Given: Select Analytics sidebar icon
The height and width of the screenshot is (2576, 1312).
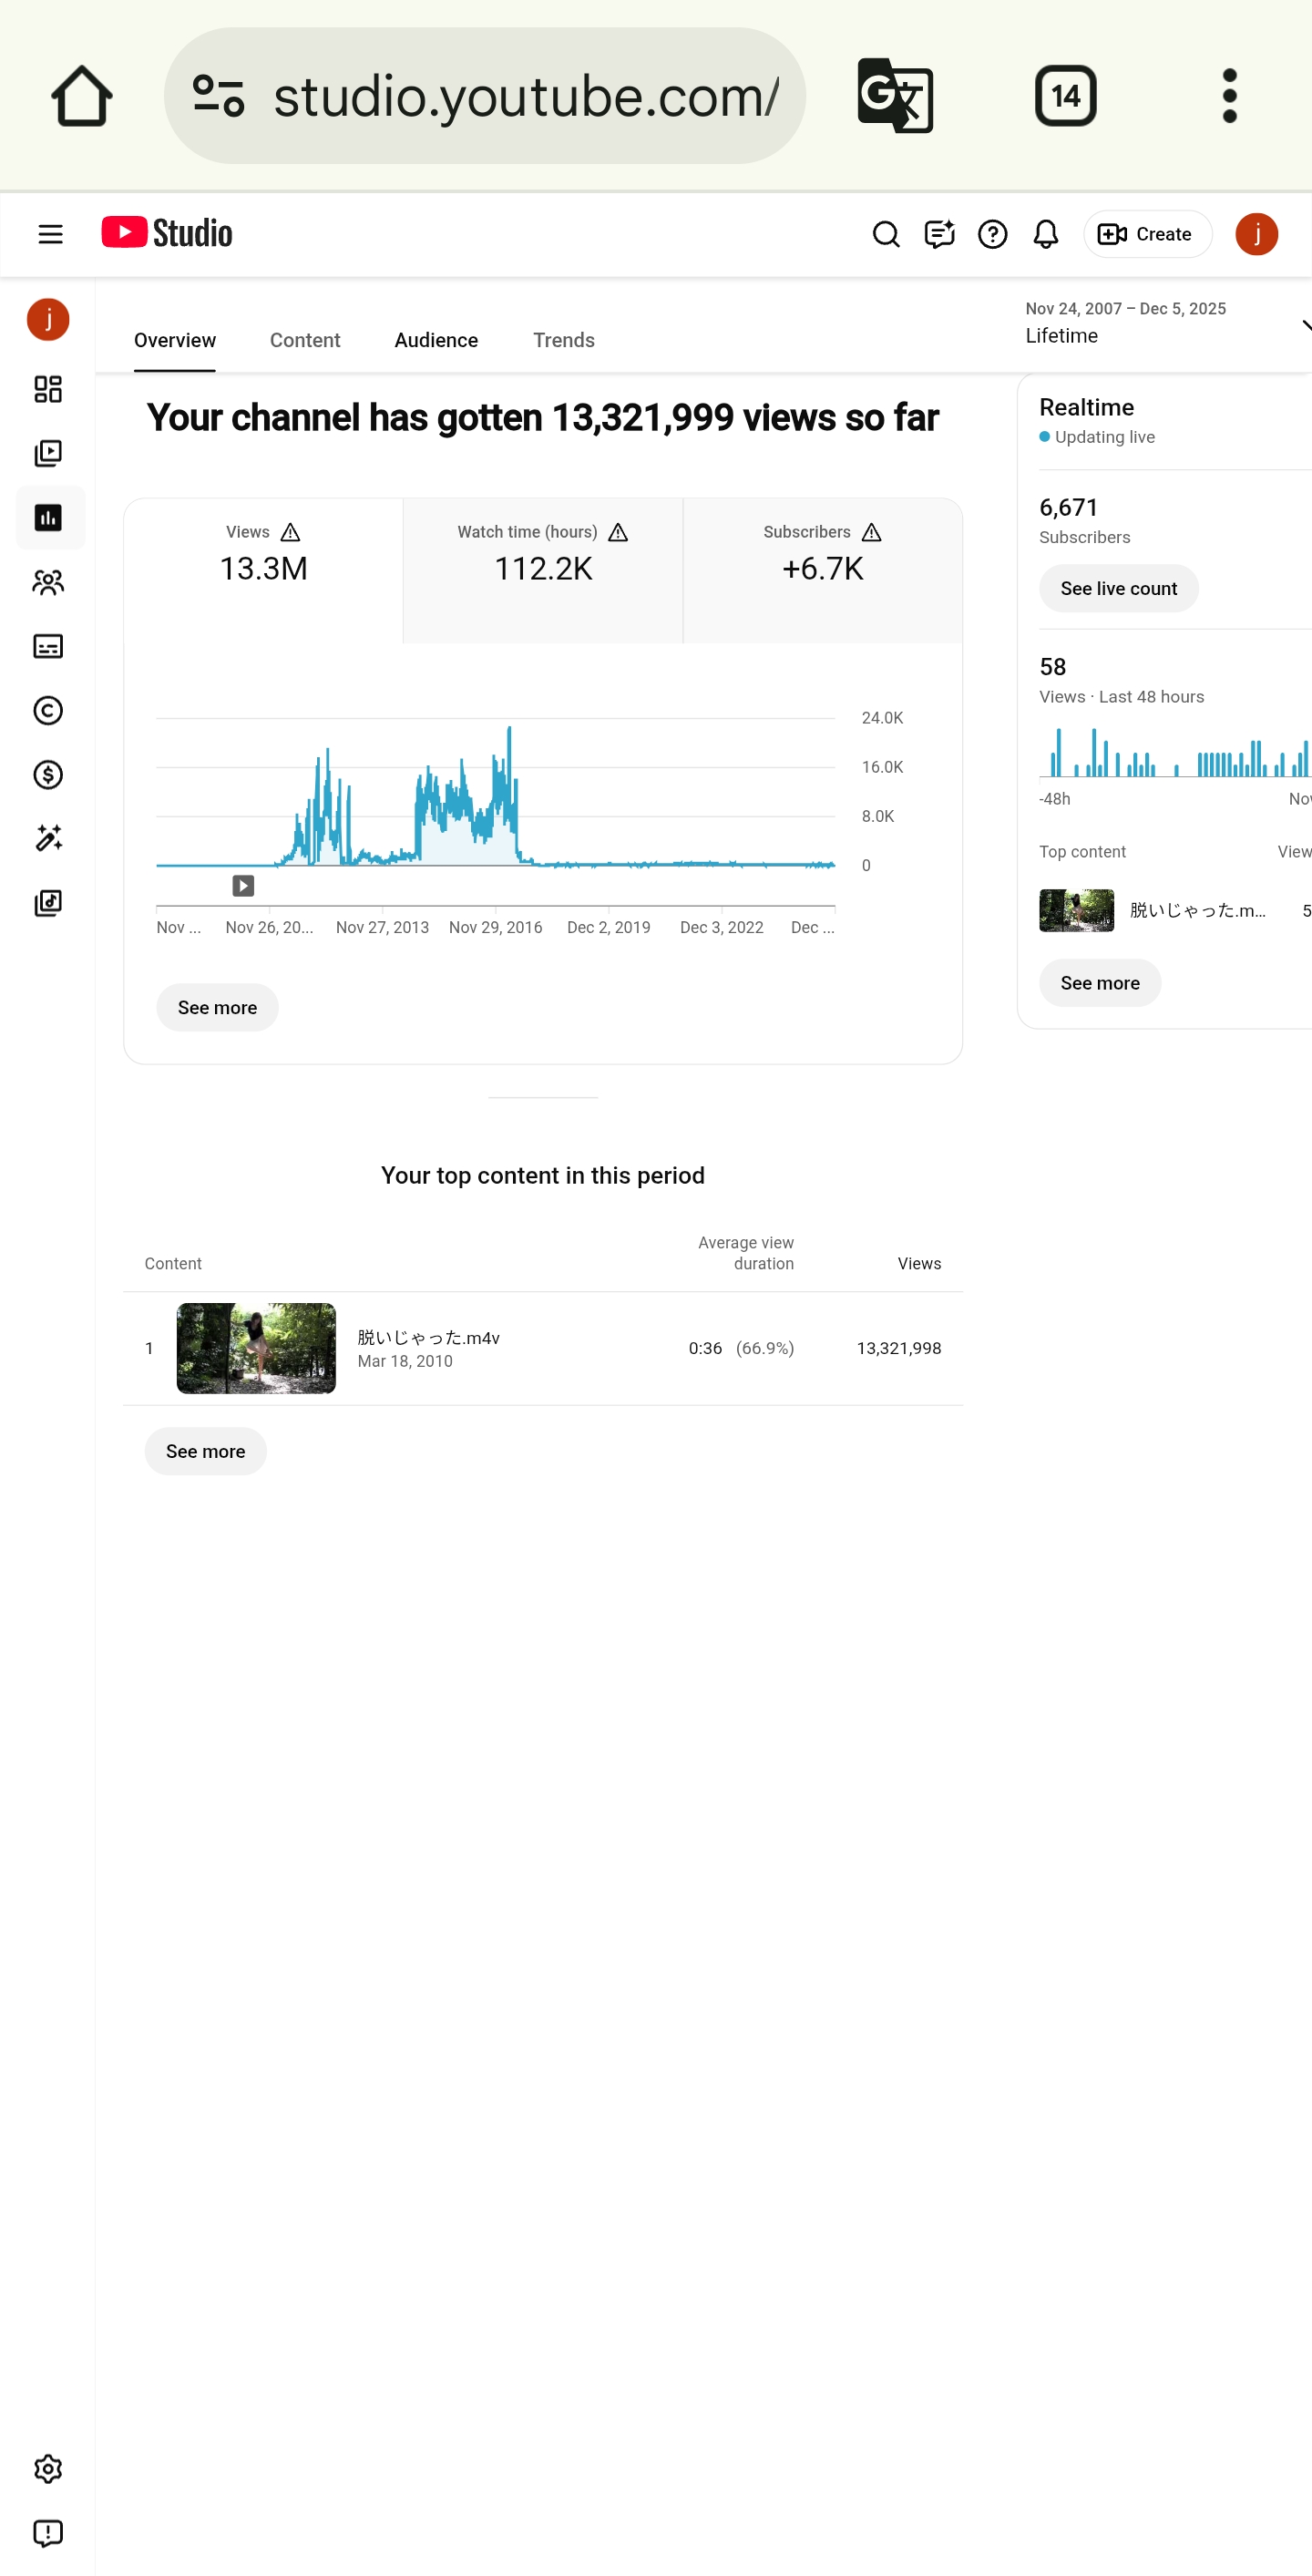Looking at the screenshot, I should click(48, 517).
